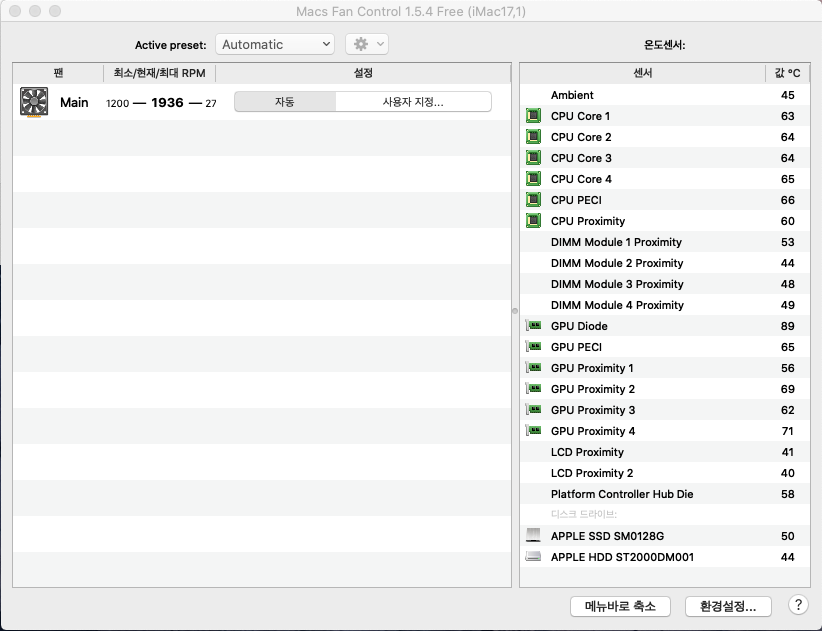Open the gear preset options dropdown
Image resolution: width=822 pixels, height=631 pixels.
(367, 45)
